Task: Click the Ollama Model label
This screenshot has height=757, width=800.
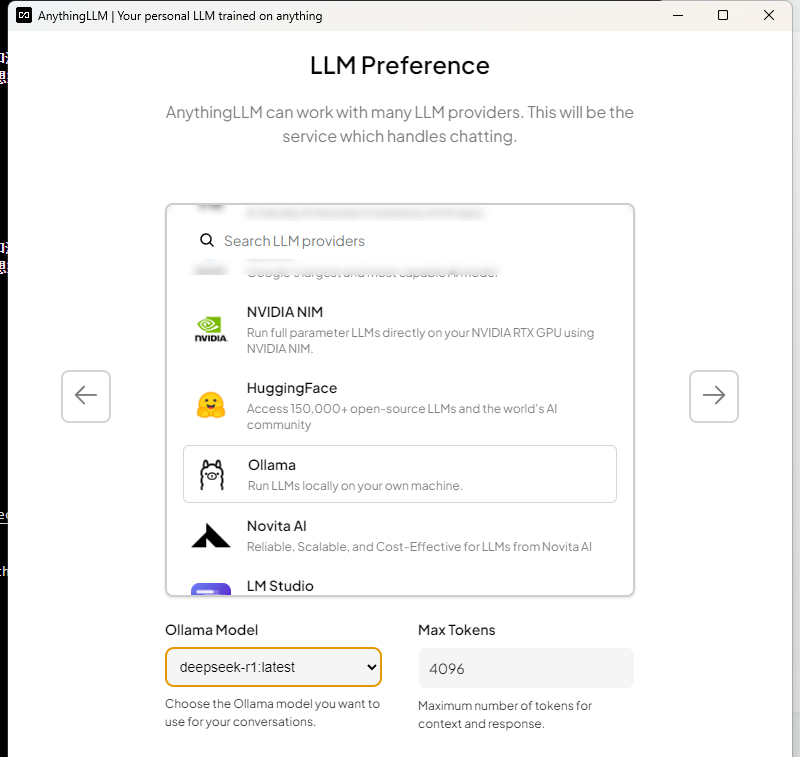Action: coord(211,630)
